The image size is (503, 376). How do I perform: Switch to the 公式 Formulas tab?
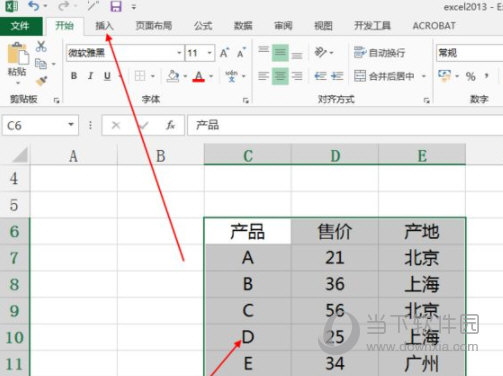(x=203, y=26)
